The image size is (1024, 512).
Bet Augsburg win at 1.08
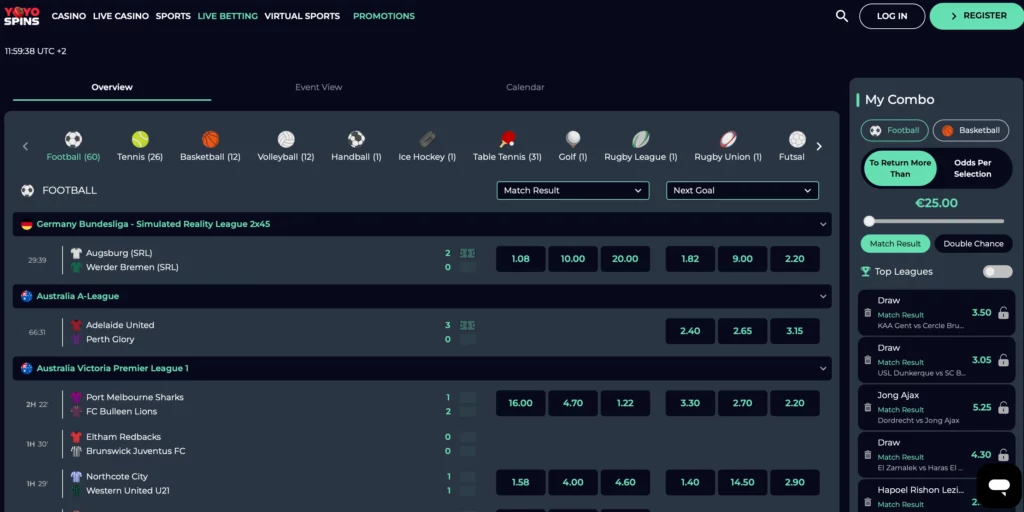[520, 259]
